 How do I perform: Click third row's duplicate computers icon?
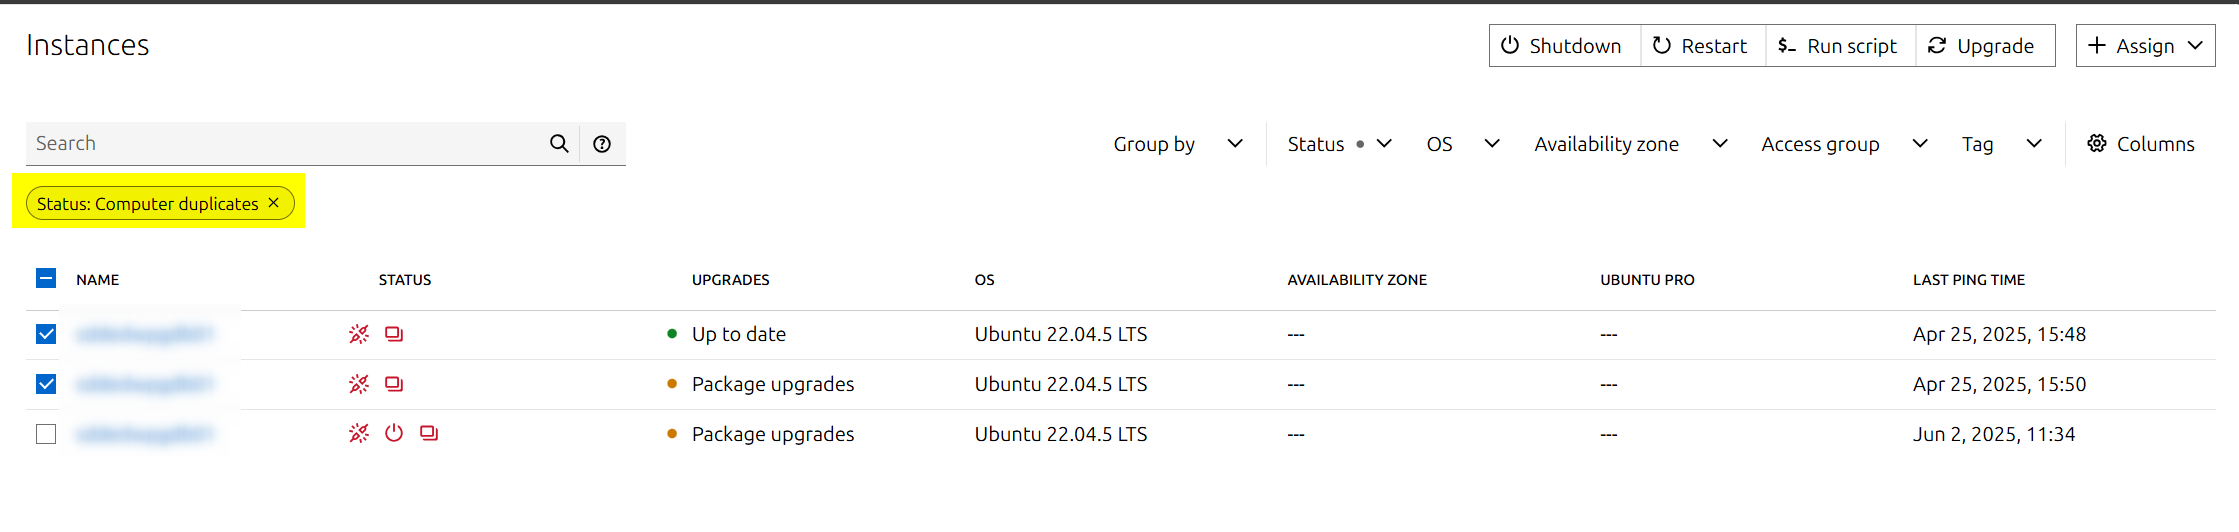[x=429, y=433]
